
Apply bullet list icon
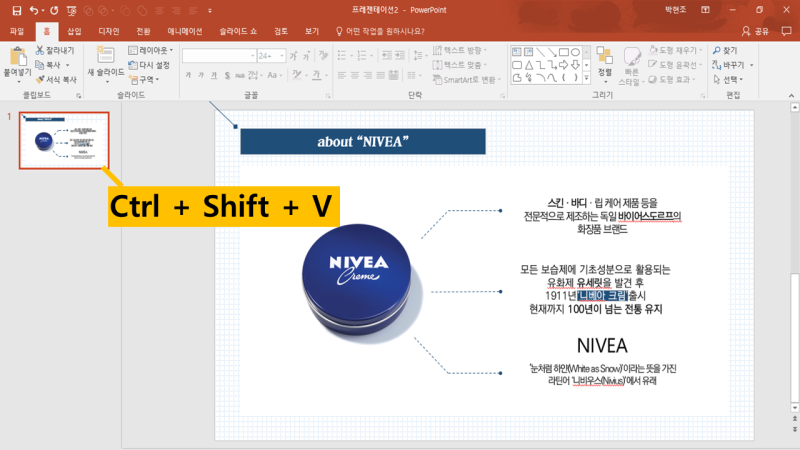(x=342, y=56)
